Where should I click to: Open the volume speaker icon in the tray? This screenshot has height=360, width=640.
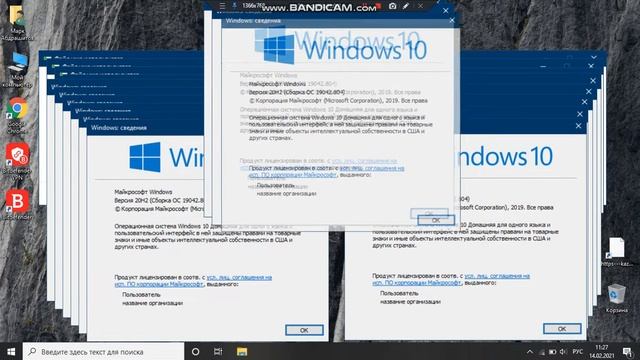click(x=563, y=352)
